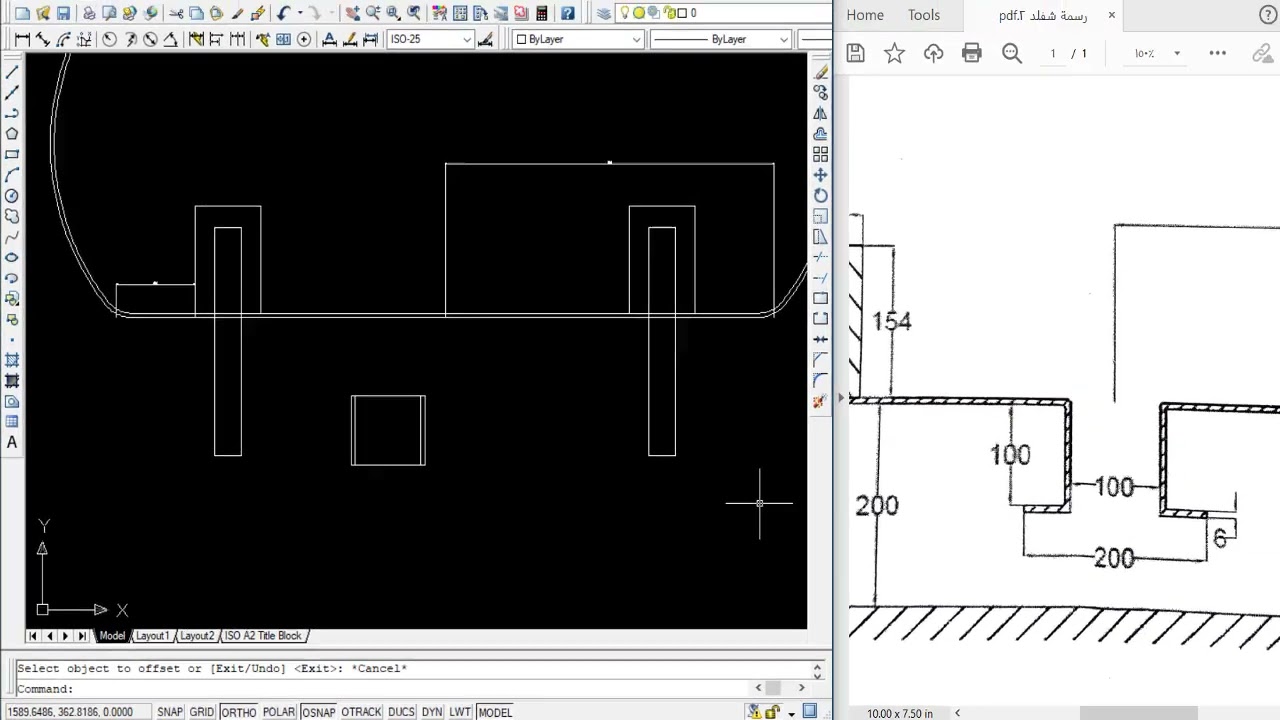Open the ByLayer color dropdown

pos(636,39)
